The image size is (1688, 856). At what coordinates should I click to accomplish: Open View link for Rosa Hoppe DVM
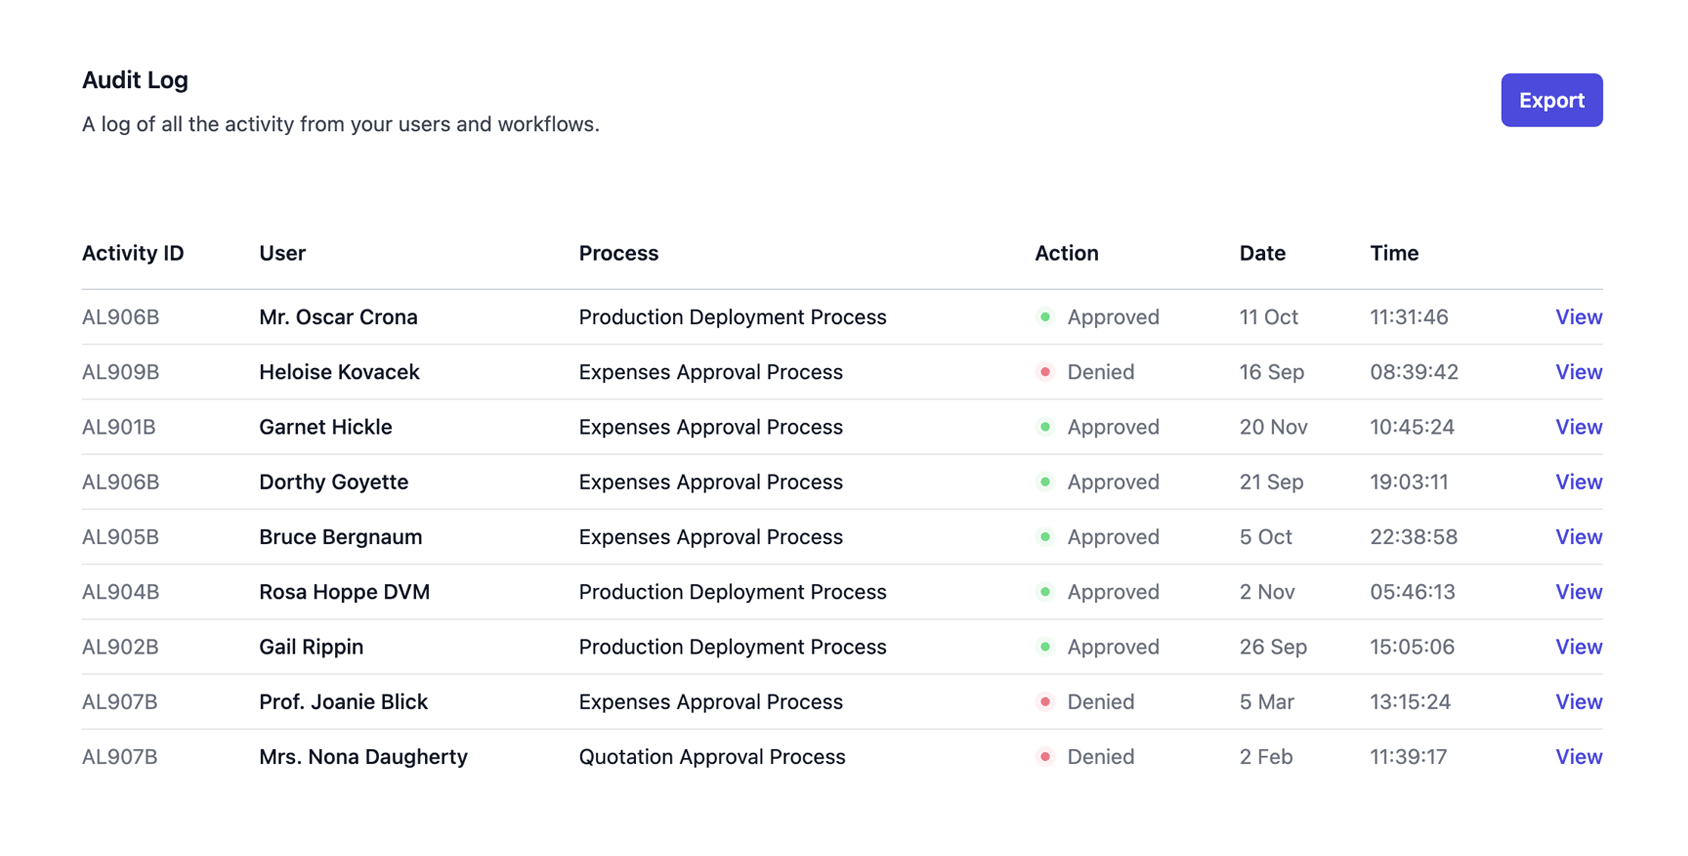coord(1578,592)
